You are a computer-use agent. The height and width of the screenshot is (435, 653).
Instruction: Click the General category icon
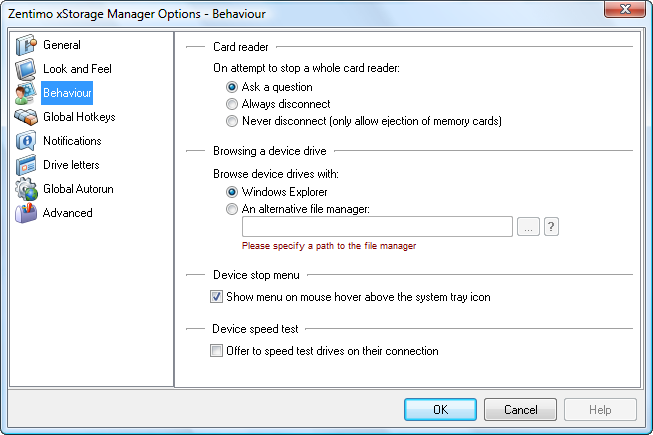click(26, 45)
